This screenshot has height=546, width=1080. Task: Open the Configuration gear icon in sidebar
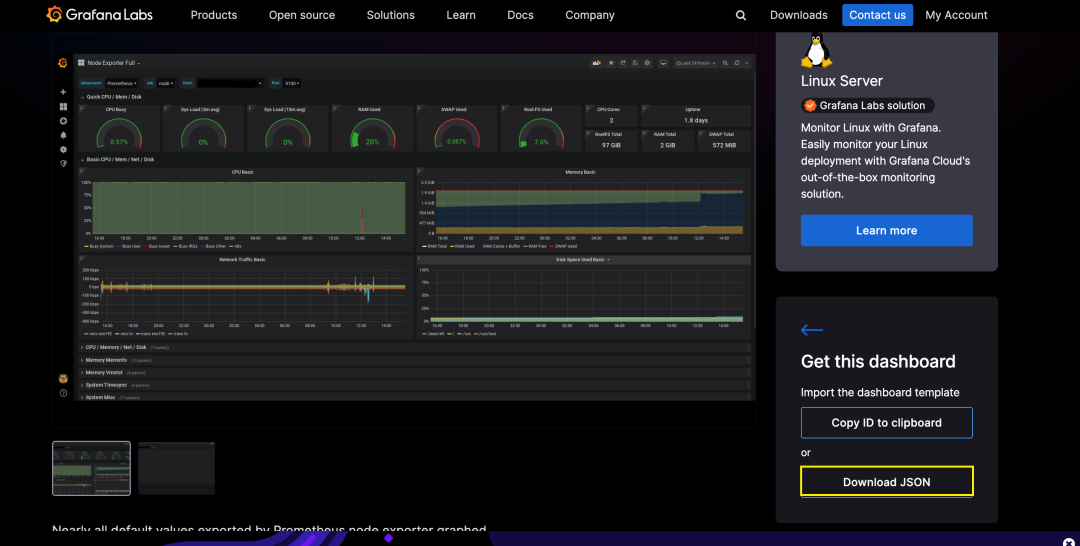pos(63,149)
